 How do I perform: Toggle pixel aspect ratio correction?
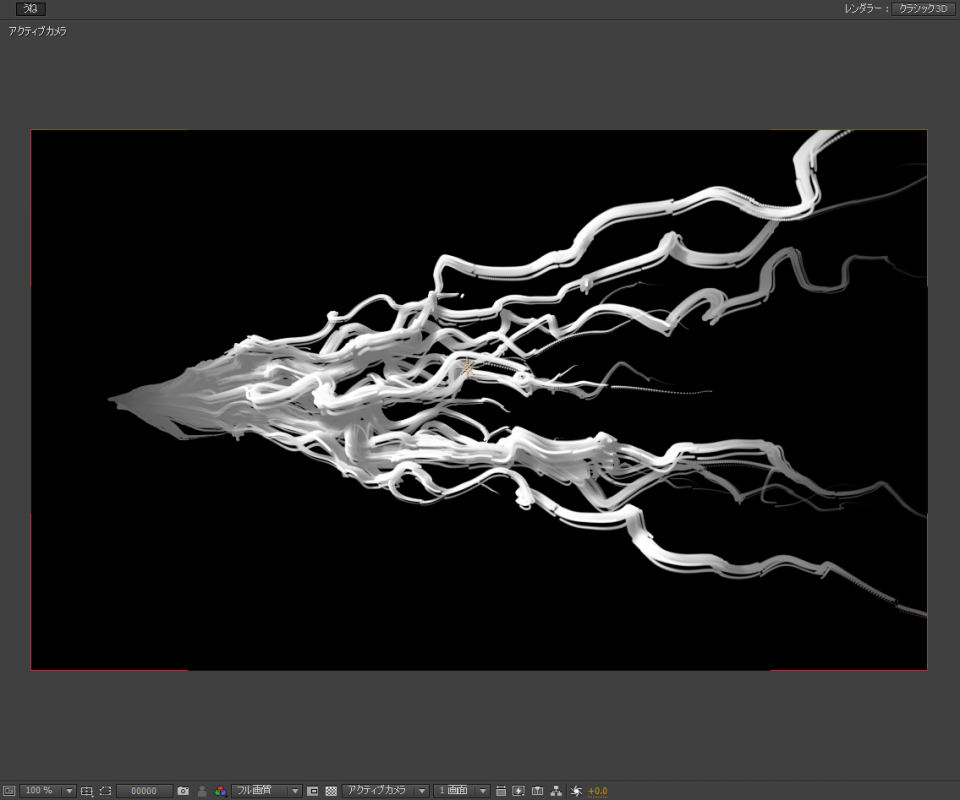(x=501, y=791)
